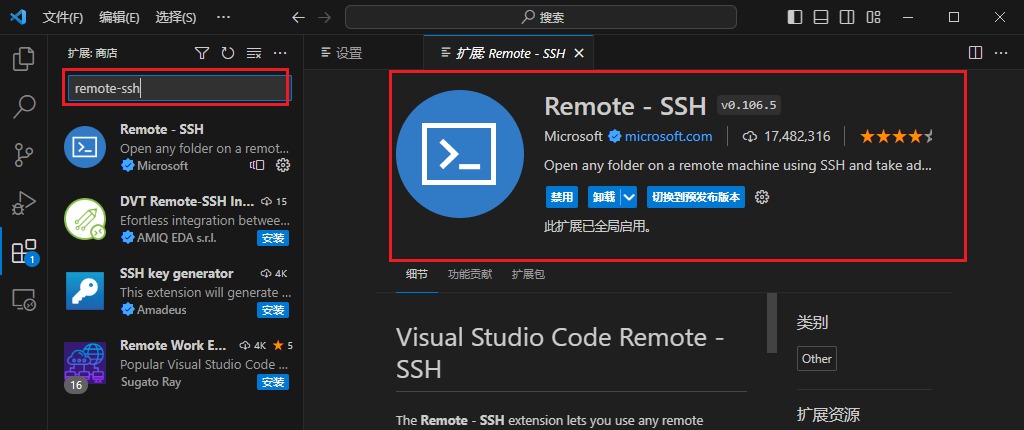
Task: Switch to the 设置 tab
Action: click(x=342, y=53)
